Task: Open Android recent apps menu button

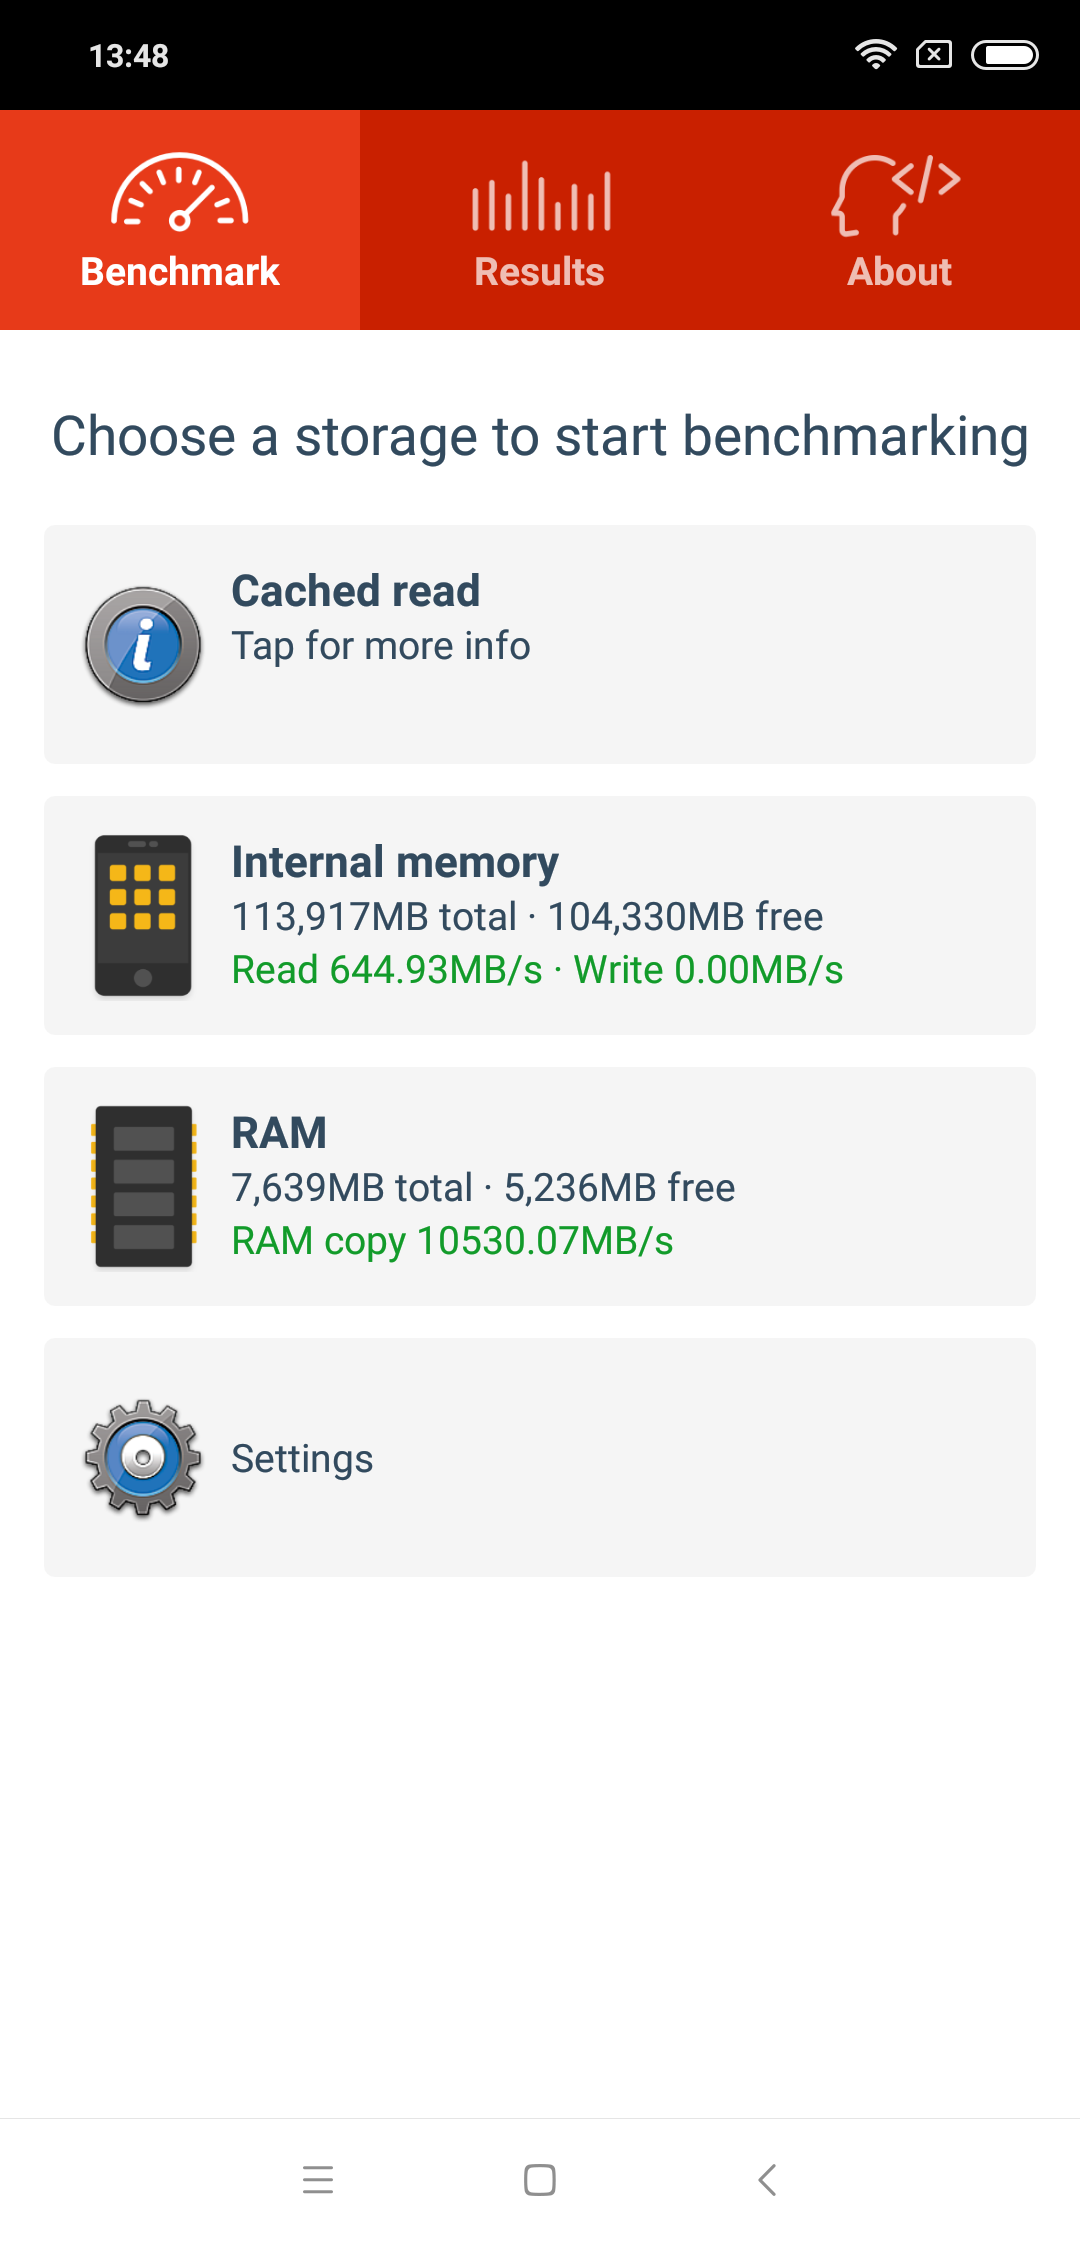Action: coord(318,2179)
